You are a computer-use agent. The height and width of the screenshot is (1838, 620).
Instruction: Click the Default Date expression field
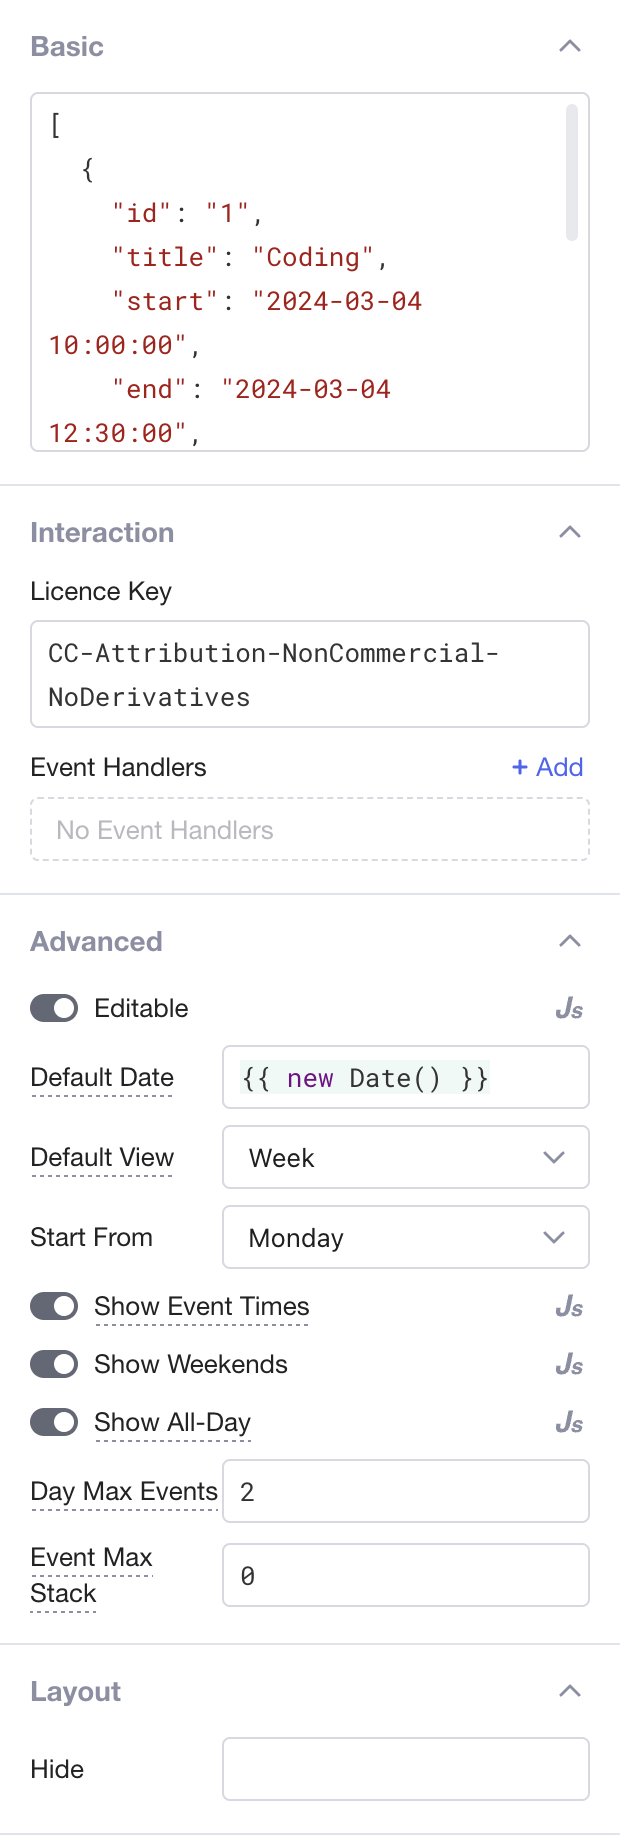(x=405, y=1077)
